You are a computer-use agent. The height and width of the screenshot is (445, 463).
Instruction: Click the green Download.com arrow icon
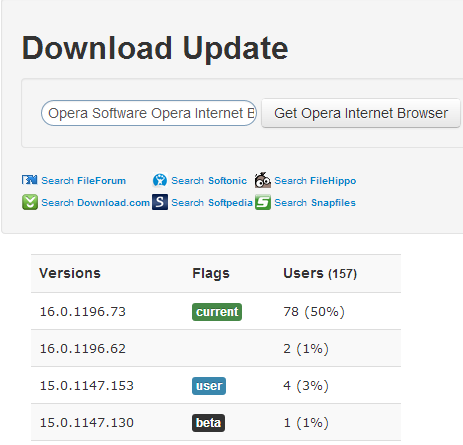[x=30, y=202]
